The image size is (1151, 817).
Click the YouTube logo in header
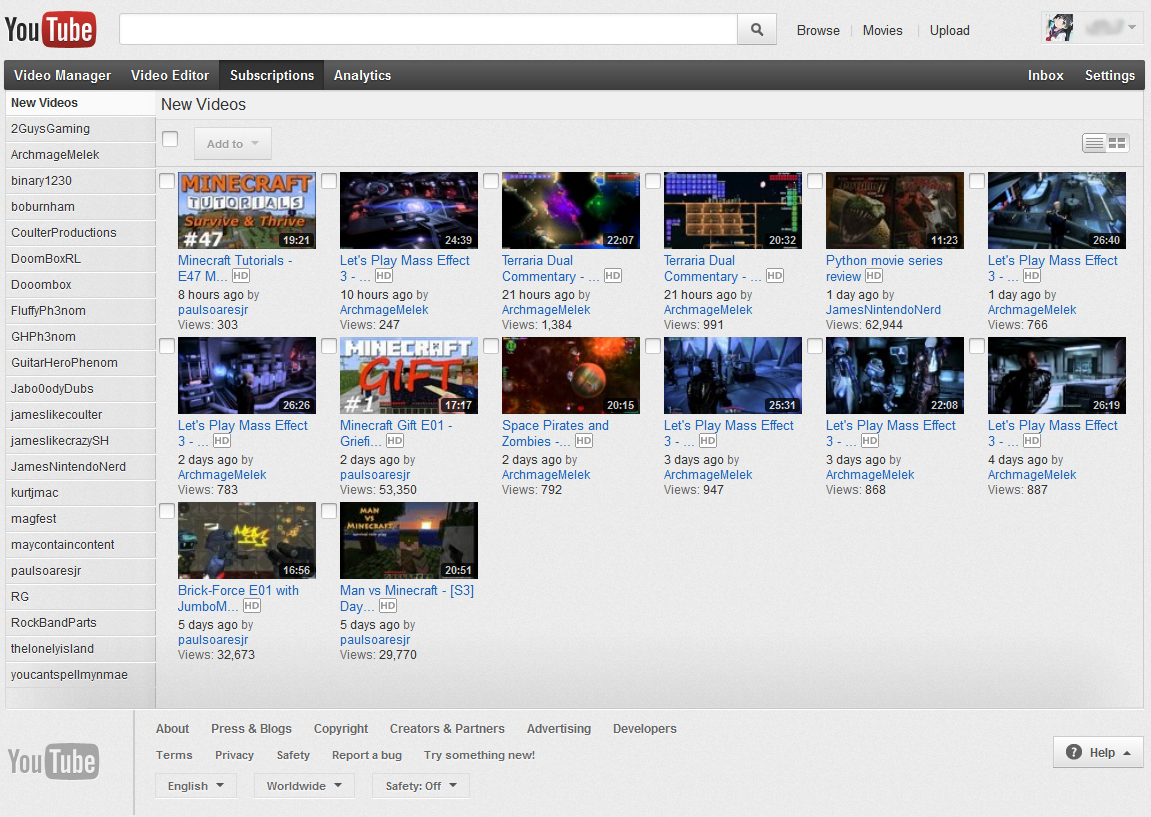[50, 29]
